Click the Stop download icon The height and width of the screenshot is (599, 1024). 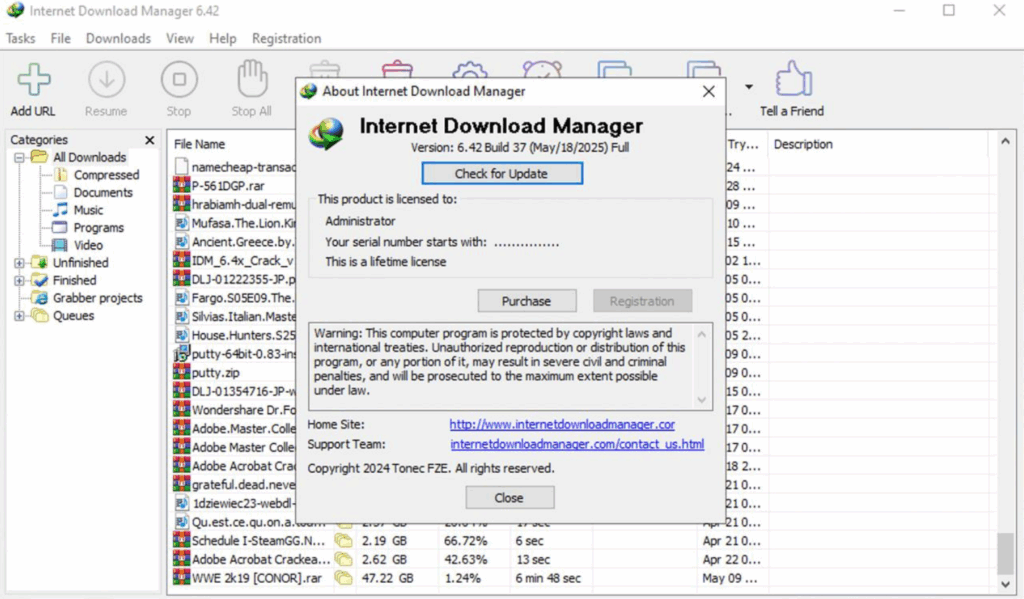click(x=179, y=80)
